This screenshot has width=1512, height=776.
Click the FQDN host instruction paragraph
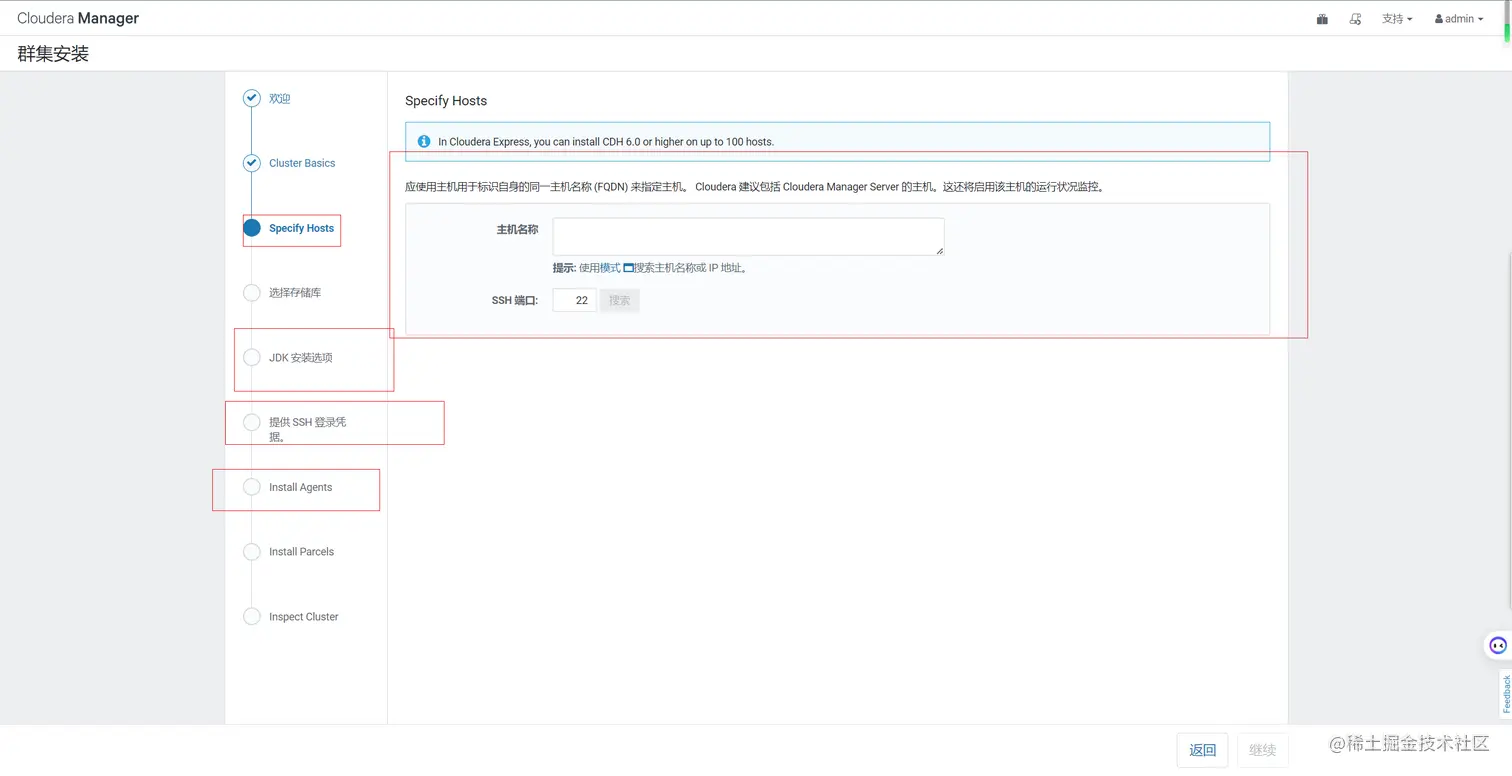pyautogui.click(x=754, y=187)
